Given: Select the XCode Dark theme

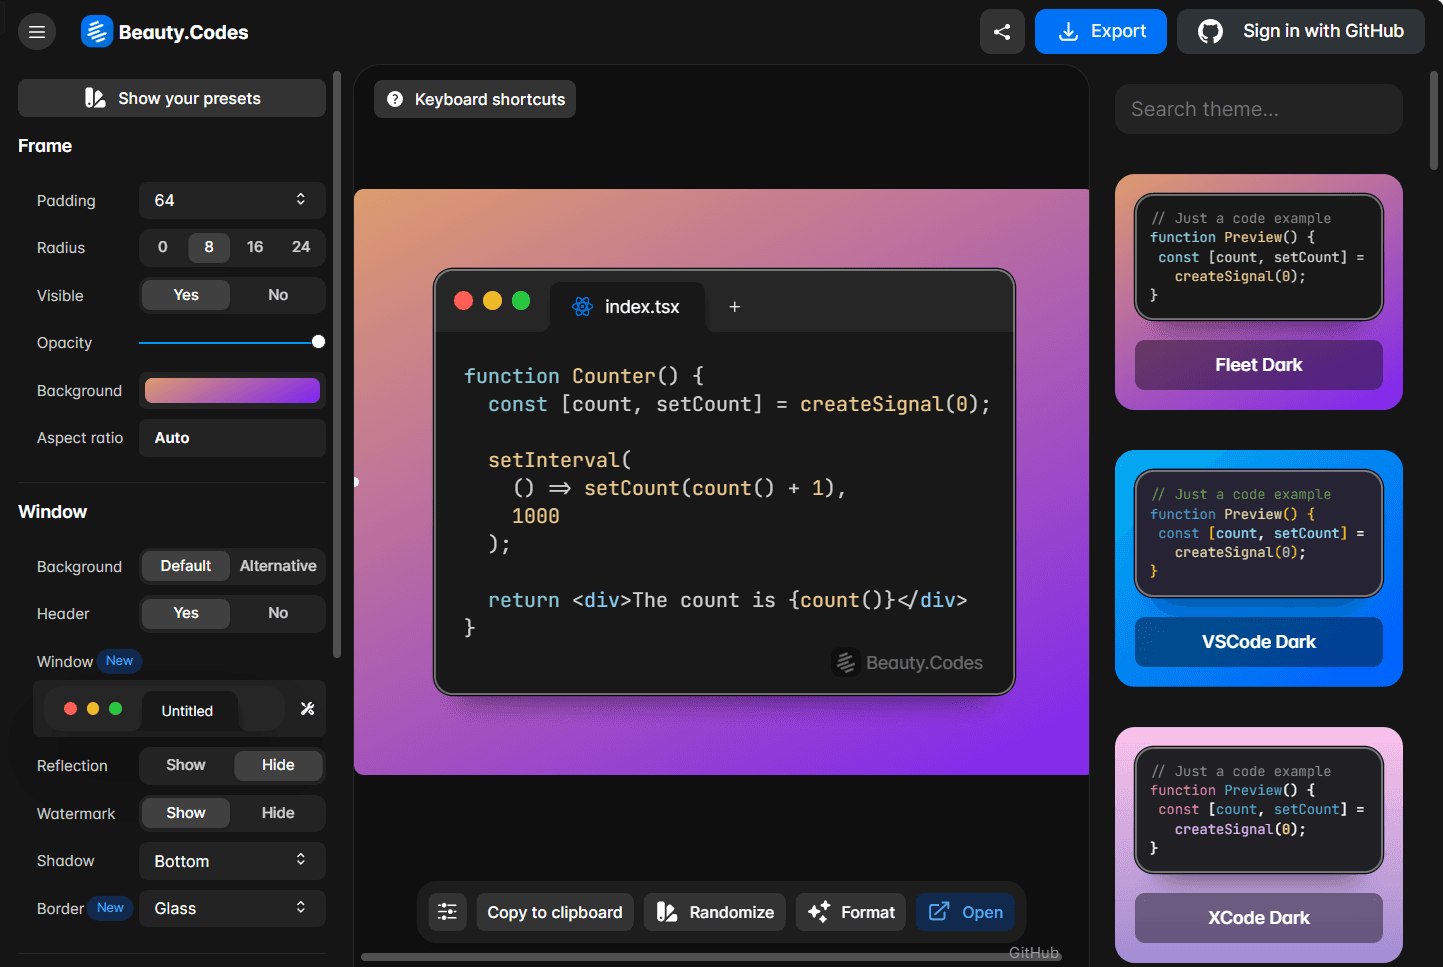Looking at the screenshot, I should tap(1259, 918).
